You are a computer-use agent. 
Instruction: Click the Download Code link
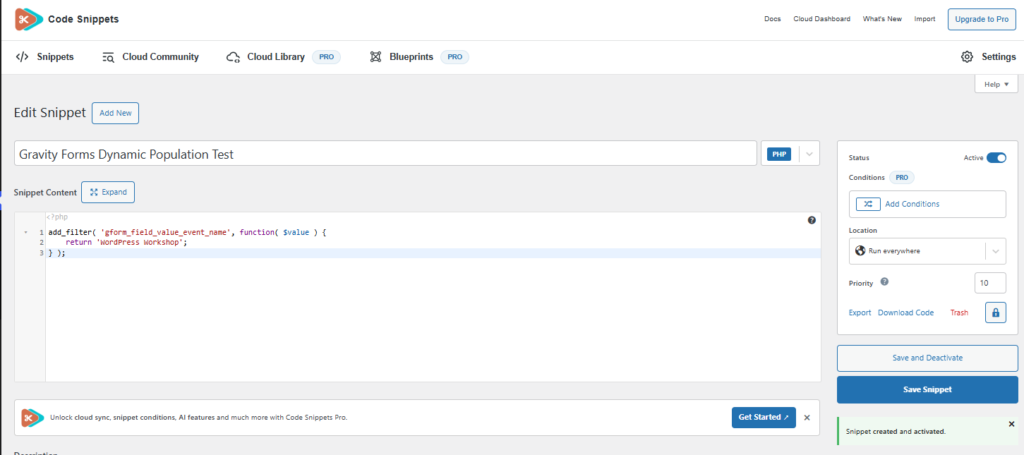click(905, 313)
